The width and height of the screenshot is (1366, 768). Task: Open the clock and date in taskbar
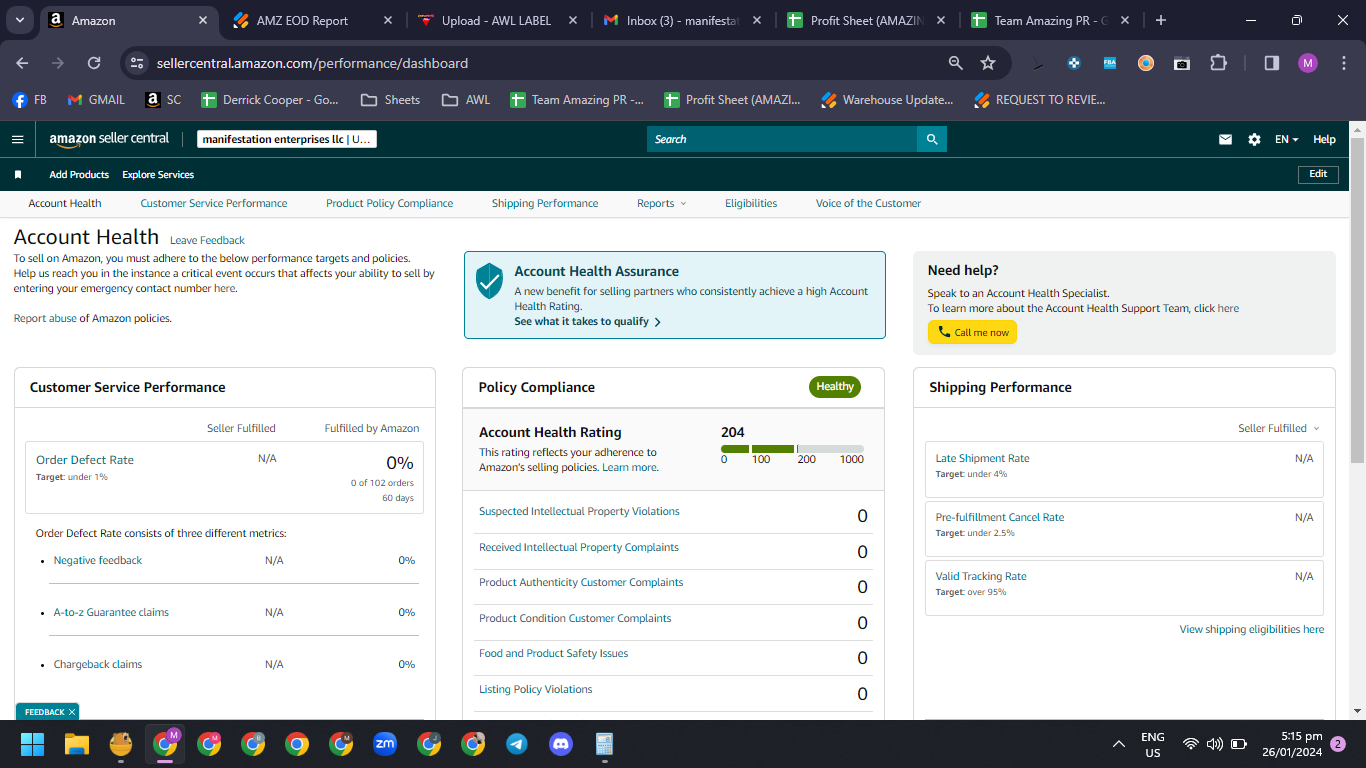1292,744
